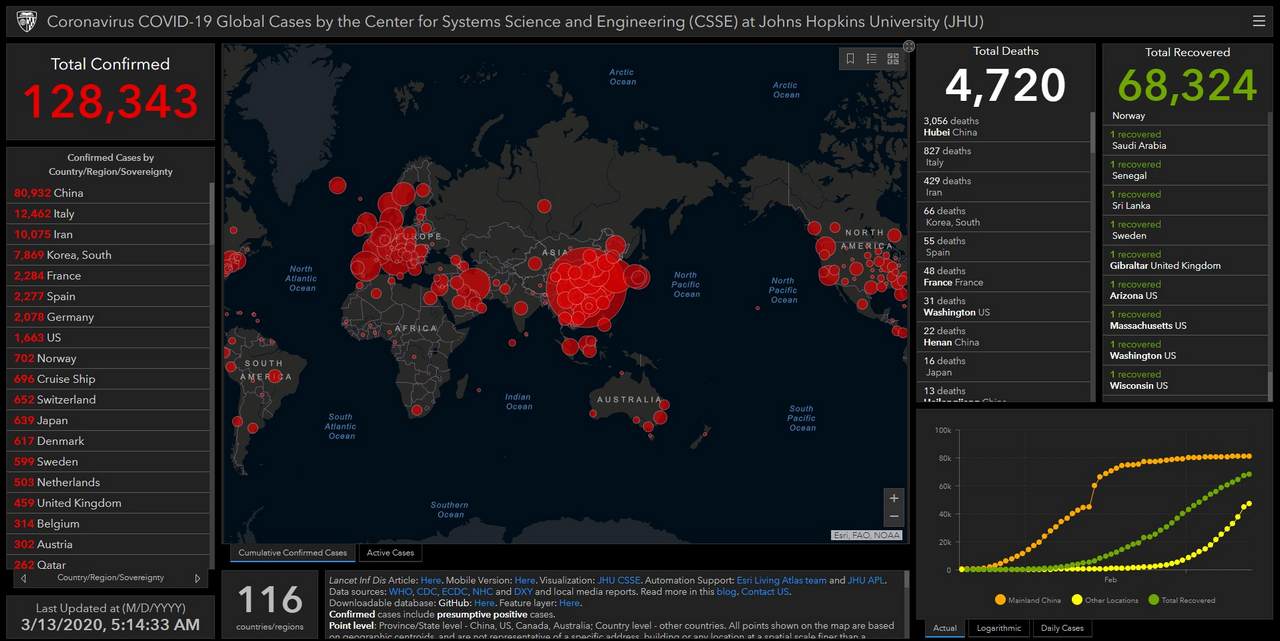This screenshot has height=641, width=1280.
Task: Click the Esri, FAO, NOAA map attribution
Action: click(867, 536)
